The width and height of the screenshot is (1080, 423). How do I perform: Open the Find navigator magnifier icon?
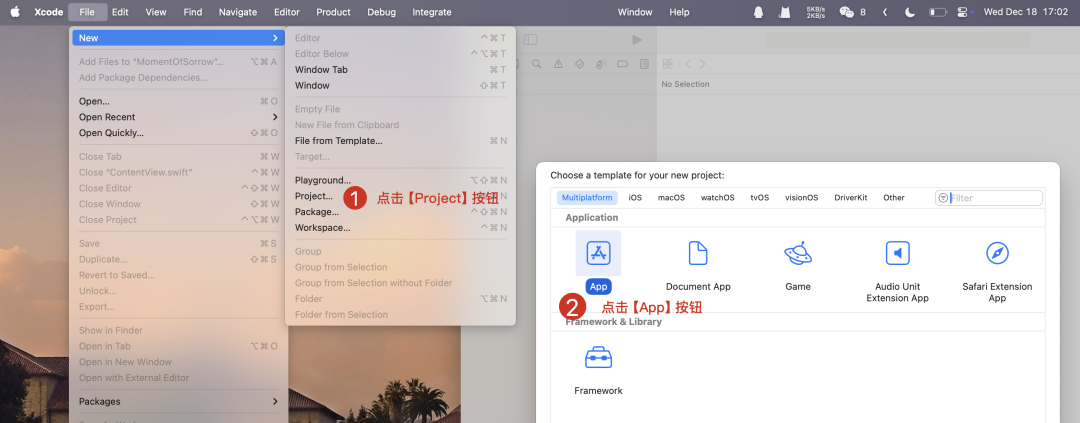pos(537,64)
